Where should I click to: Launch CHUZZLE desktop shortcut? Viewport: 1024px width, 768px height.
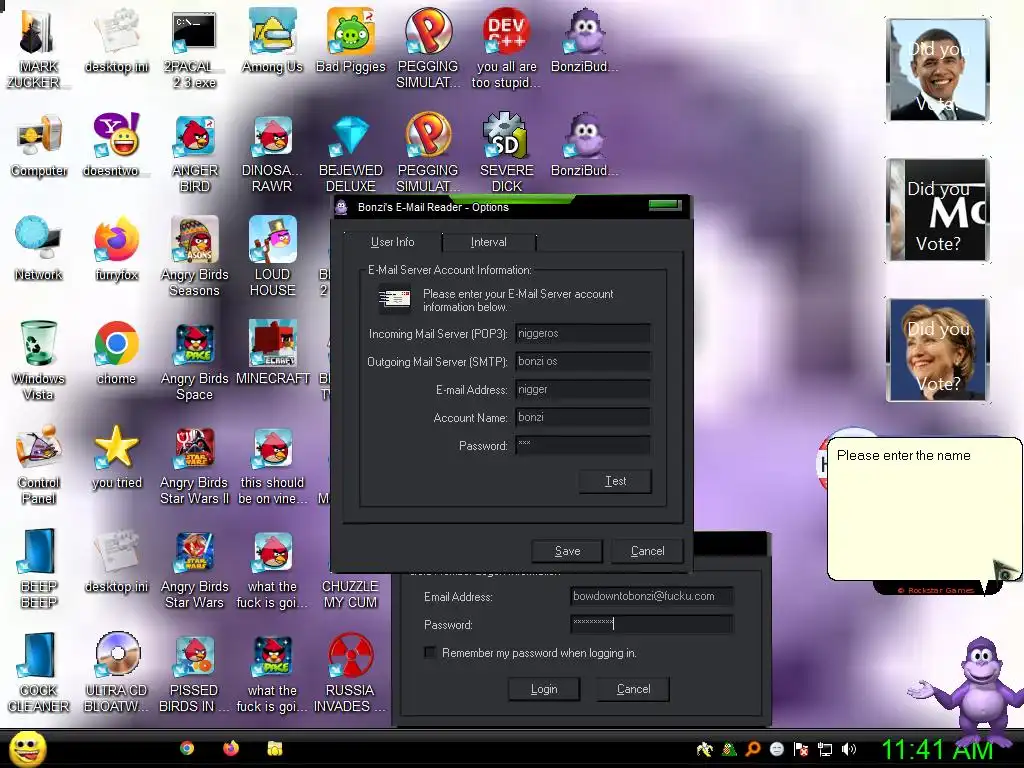(351, 594)
